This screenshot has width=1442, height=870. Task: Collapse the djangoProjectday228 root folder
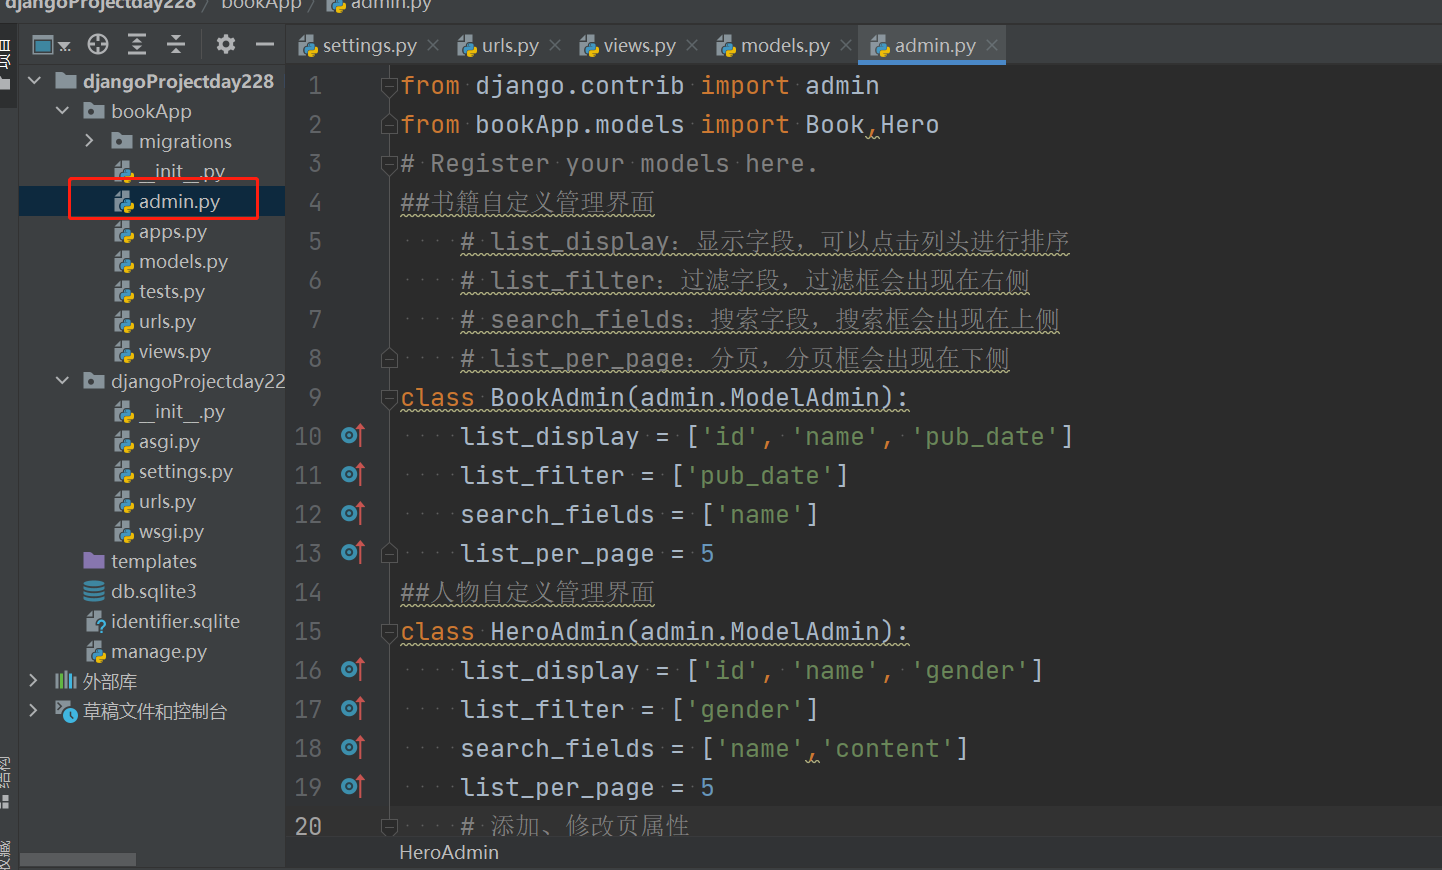[x=35, y=81]
